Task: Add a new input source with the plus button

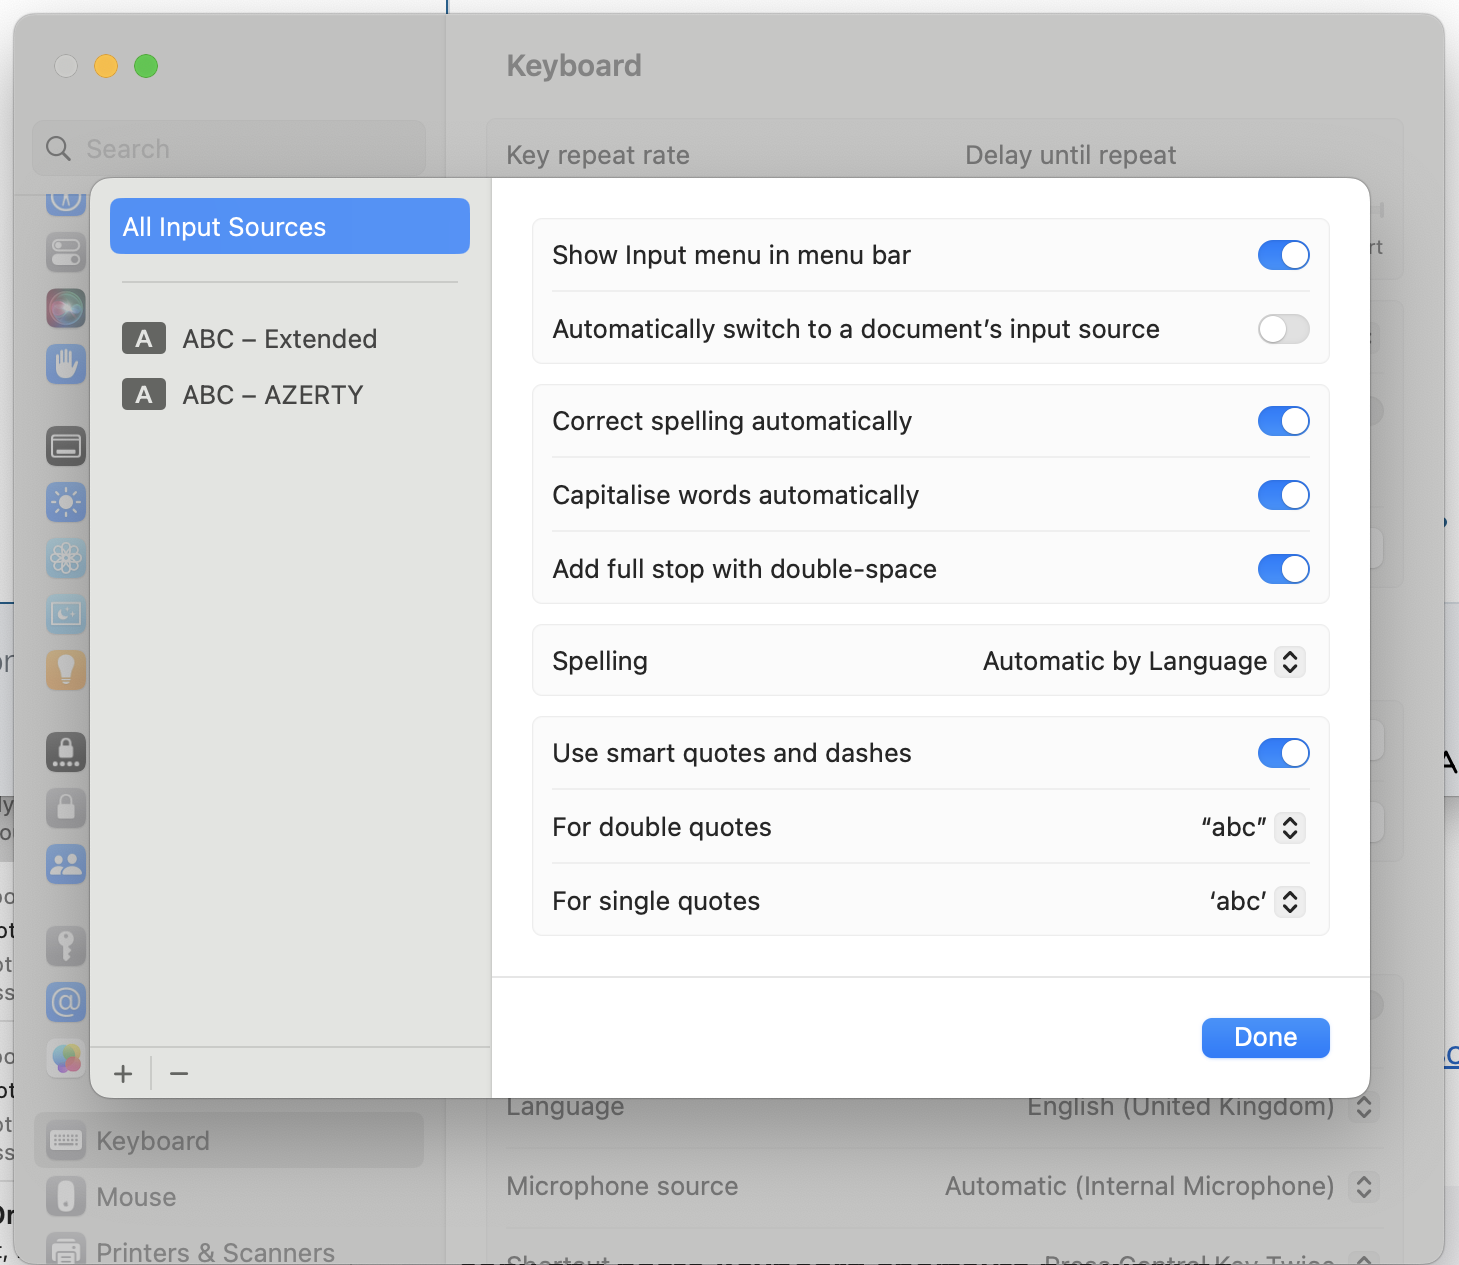Action: coord(122,1073)
